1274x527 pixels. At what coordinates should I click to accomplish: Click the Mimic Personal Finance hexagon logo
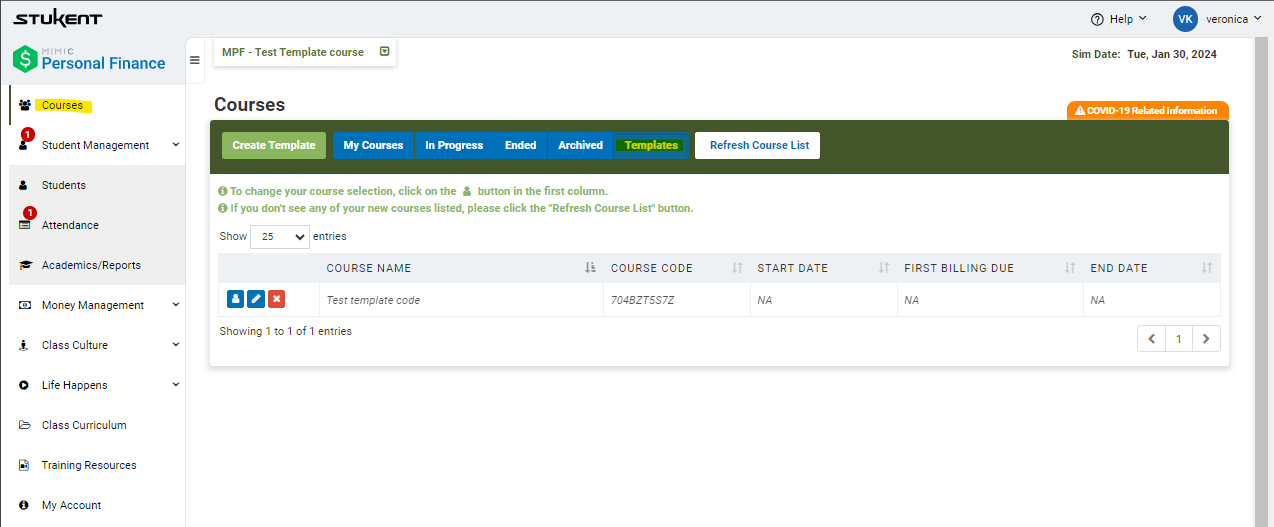tap(25, 59)
